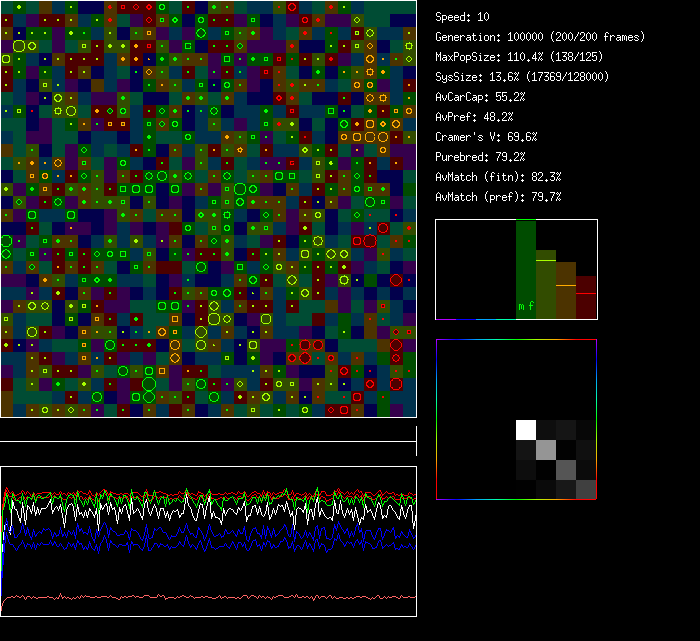Select the AvCarCap percentage label
The height and width of the screenshot is (641, 700).
pyautogui.click(x=481, y=97)
